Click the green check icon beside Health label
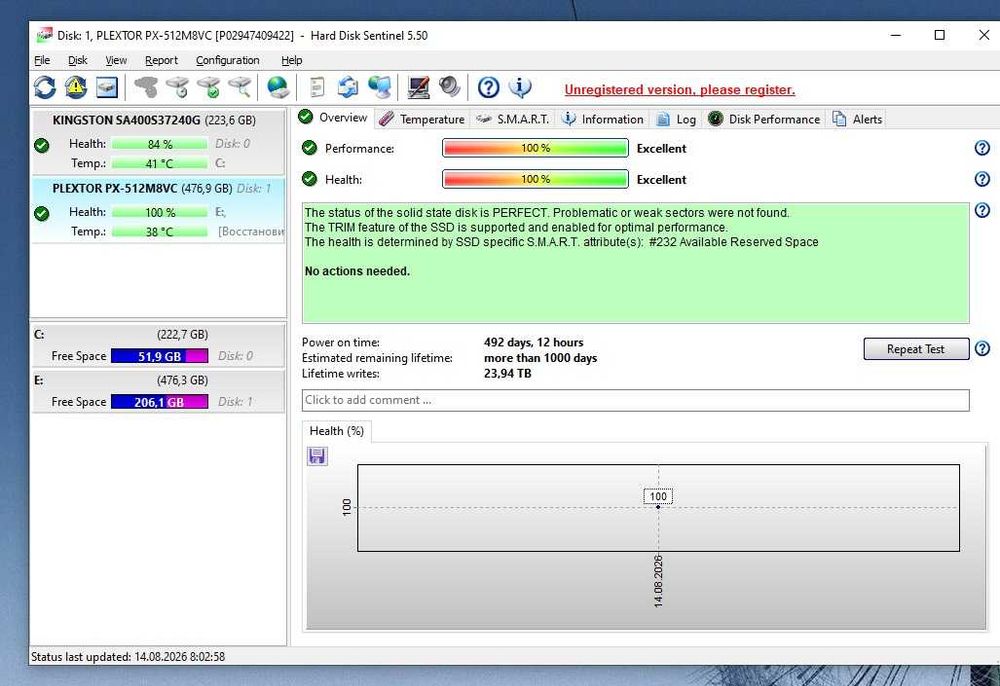Viewport: 1000px width, 686px height. click(309, 179)
